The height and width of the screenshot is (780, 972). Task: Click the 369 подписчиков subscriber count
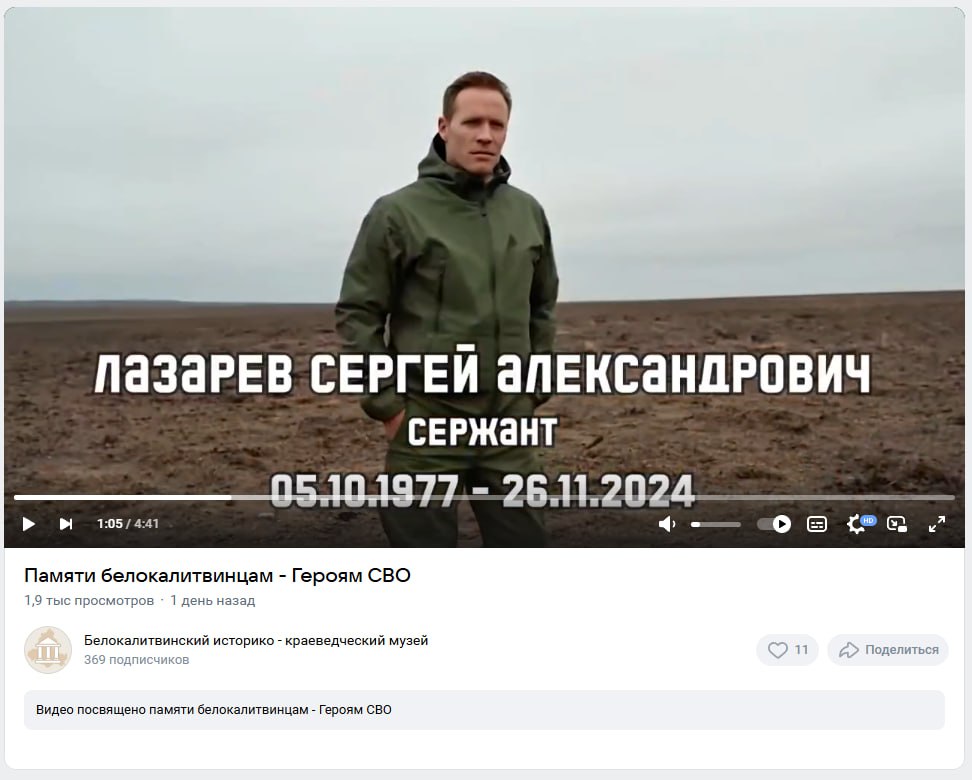(x=136, y=660)
